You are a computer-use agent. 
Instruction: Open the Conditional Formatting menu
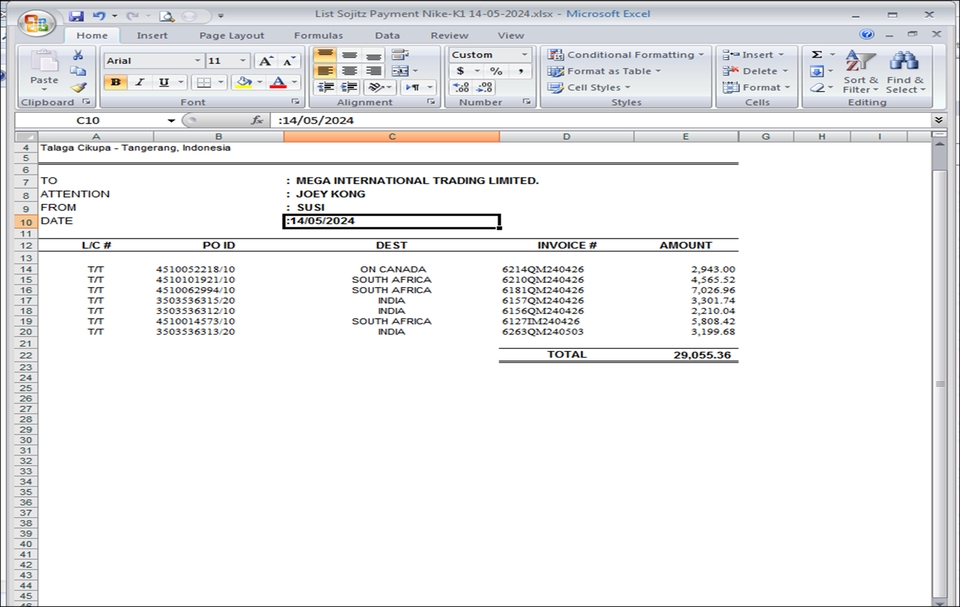[626, 55]
